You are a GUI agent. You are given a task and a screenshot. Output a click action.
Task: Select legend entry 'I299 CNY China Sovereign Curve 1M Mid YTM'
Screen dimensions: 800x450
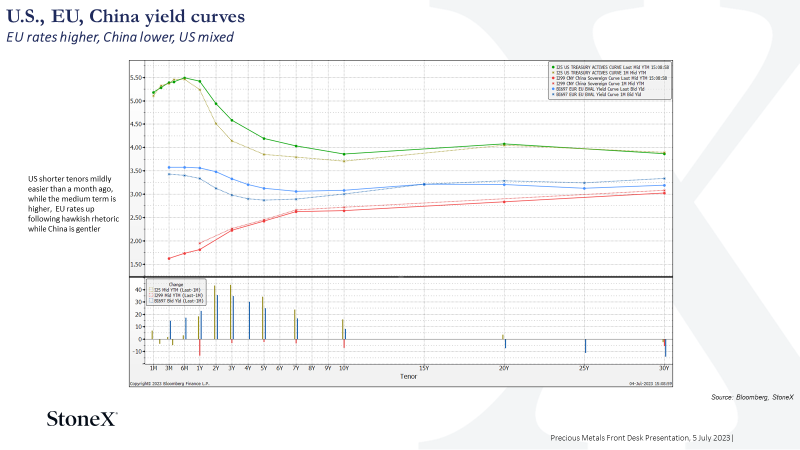pyautogui.click(x=600, y=84)
